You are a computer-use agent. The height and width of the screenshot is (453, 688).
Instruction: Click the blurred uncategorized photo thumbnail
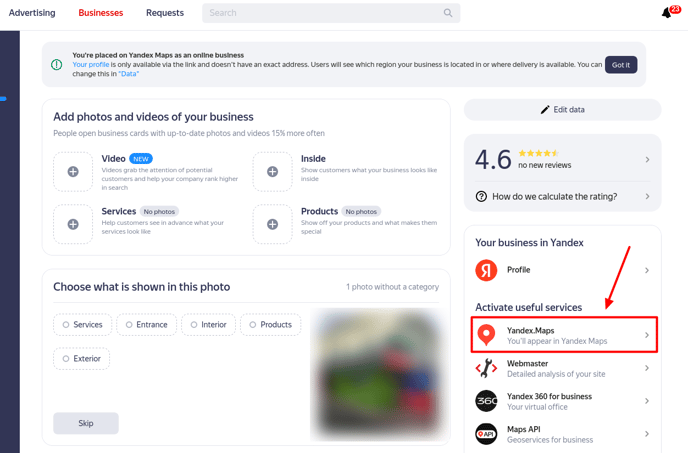click(x=377, y=374)
